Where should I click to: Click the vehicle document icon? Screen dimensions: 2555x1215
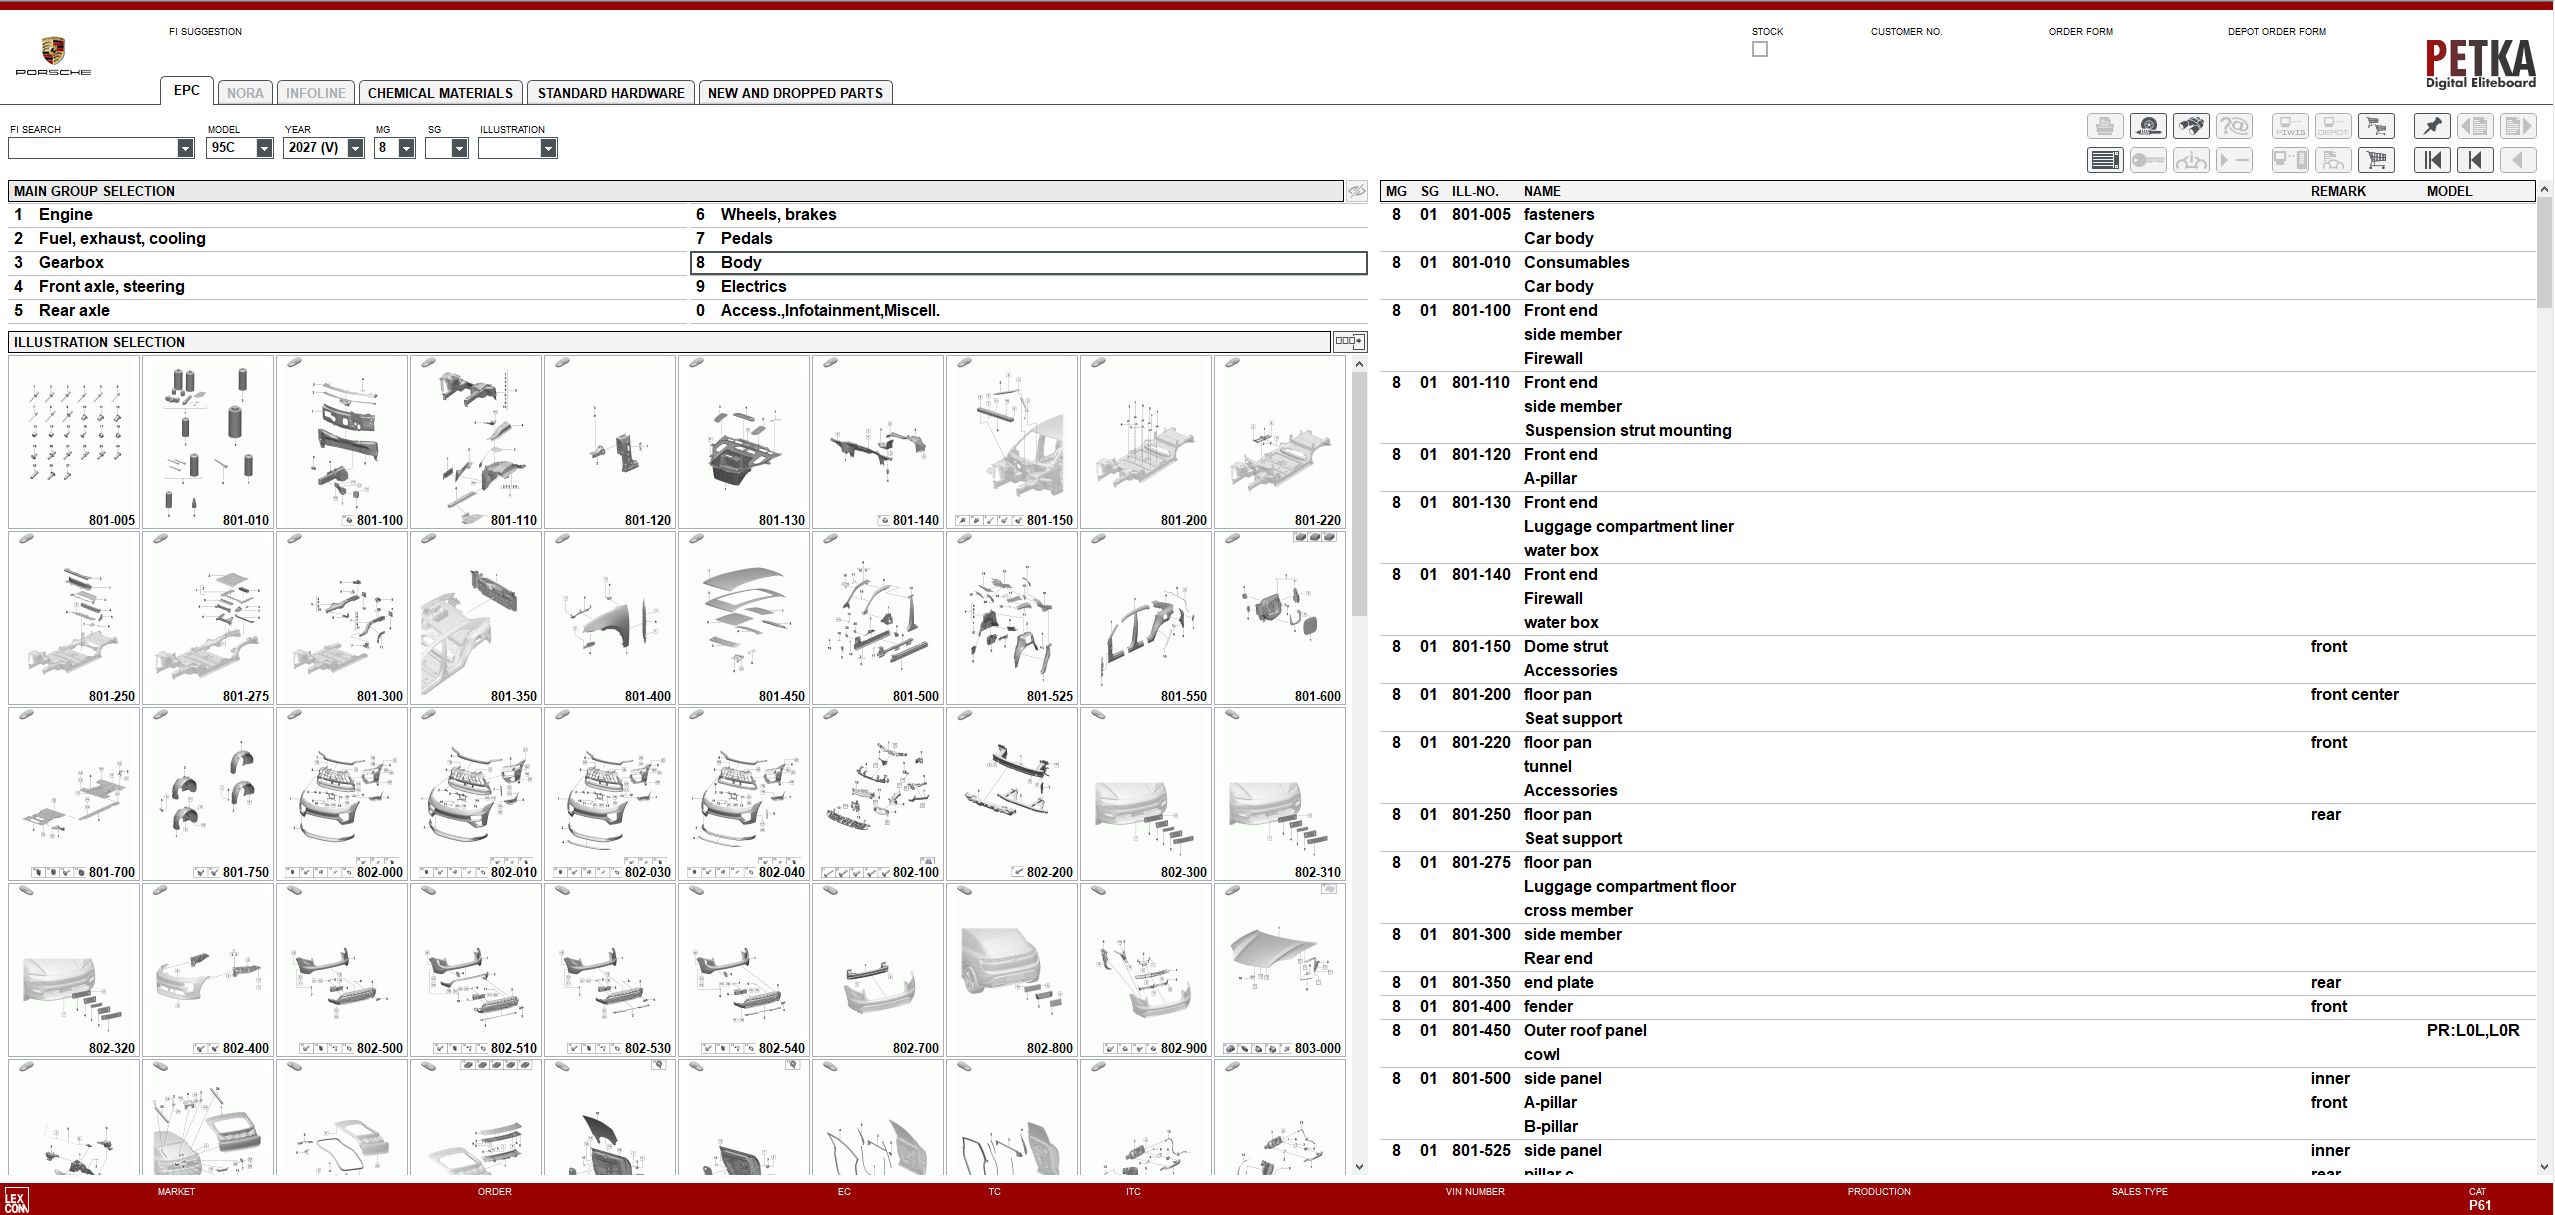2333,160
